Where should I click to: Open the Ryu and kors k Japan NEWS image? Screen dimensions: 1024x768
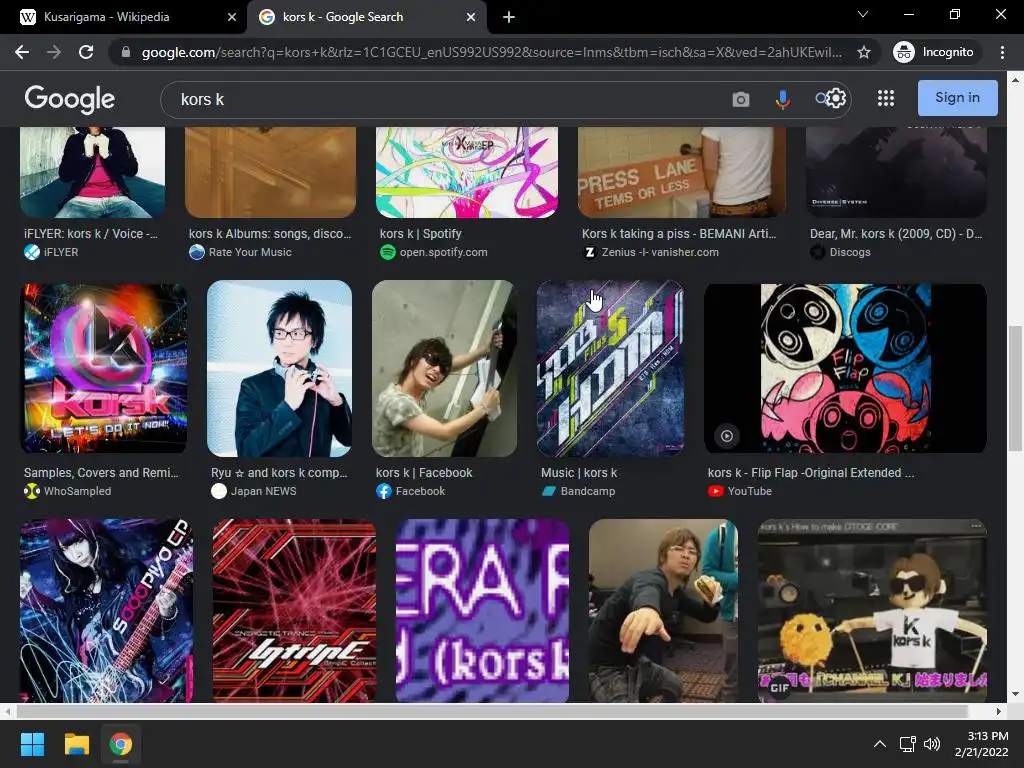(x=280, y=368)
